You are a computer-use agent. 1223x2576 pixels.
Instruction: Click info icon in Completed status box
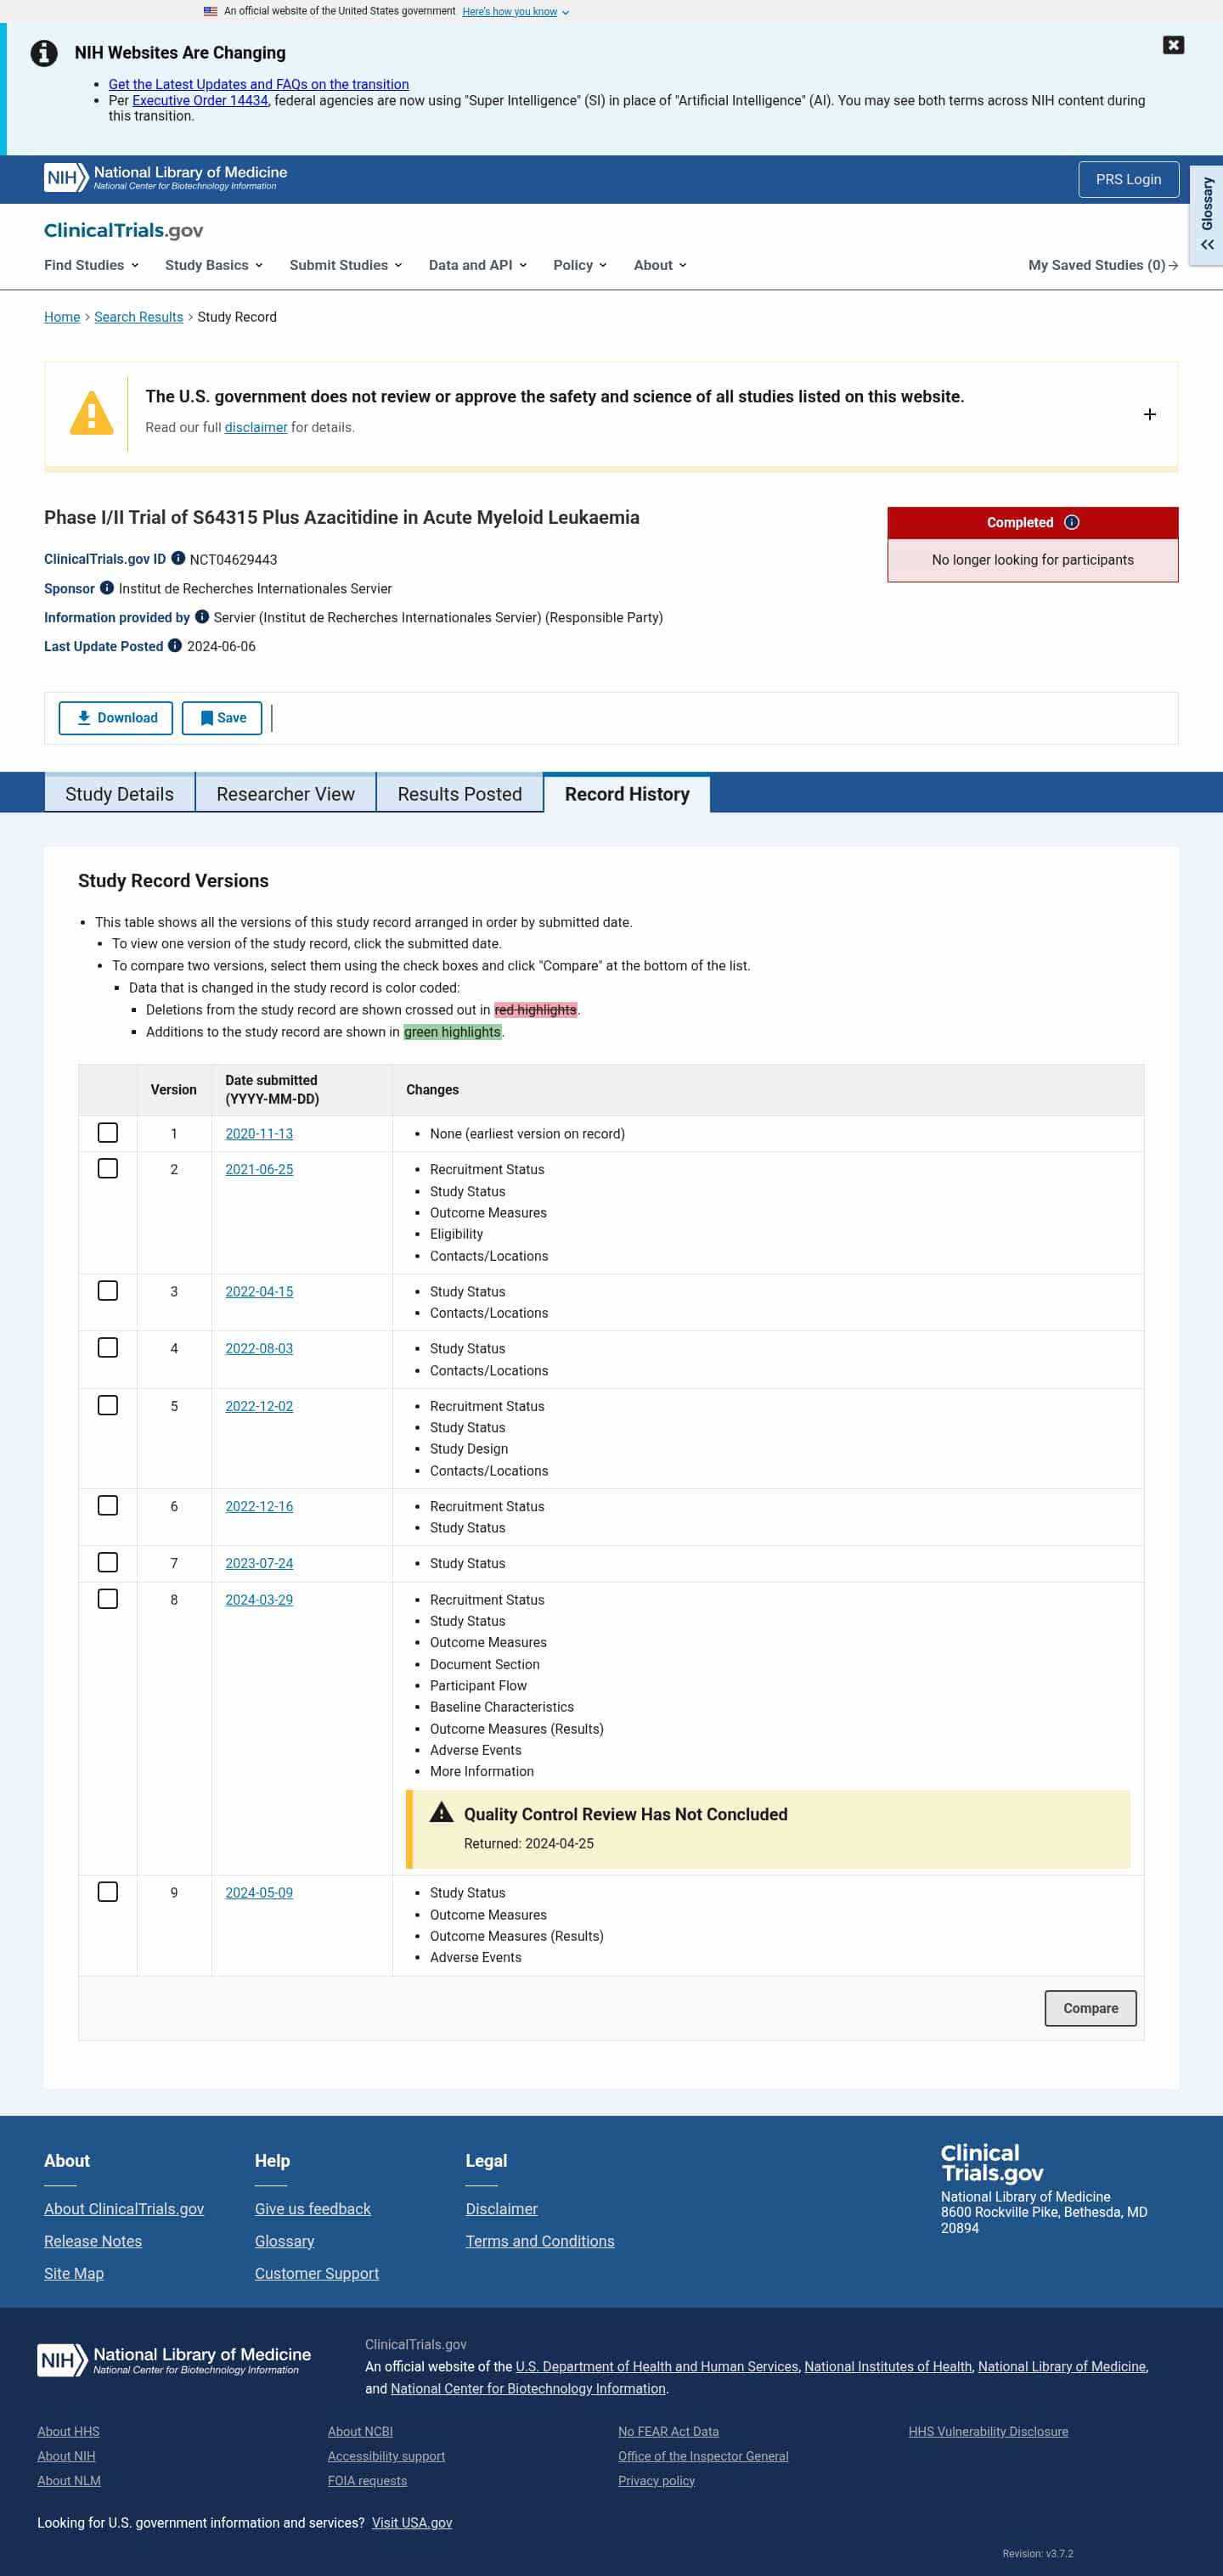[1072, 522]
